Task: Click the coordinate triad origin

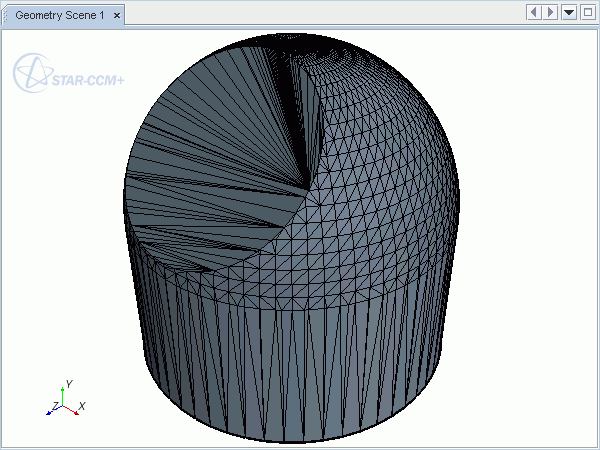Action: (x=62, y=406)
